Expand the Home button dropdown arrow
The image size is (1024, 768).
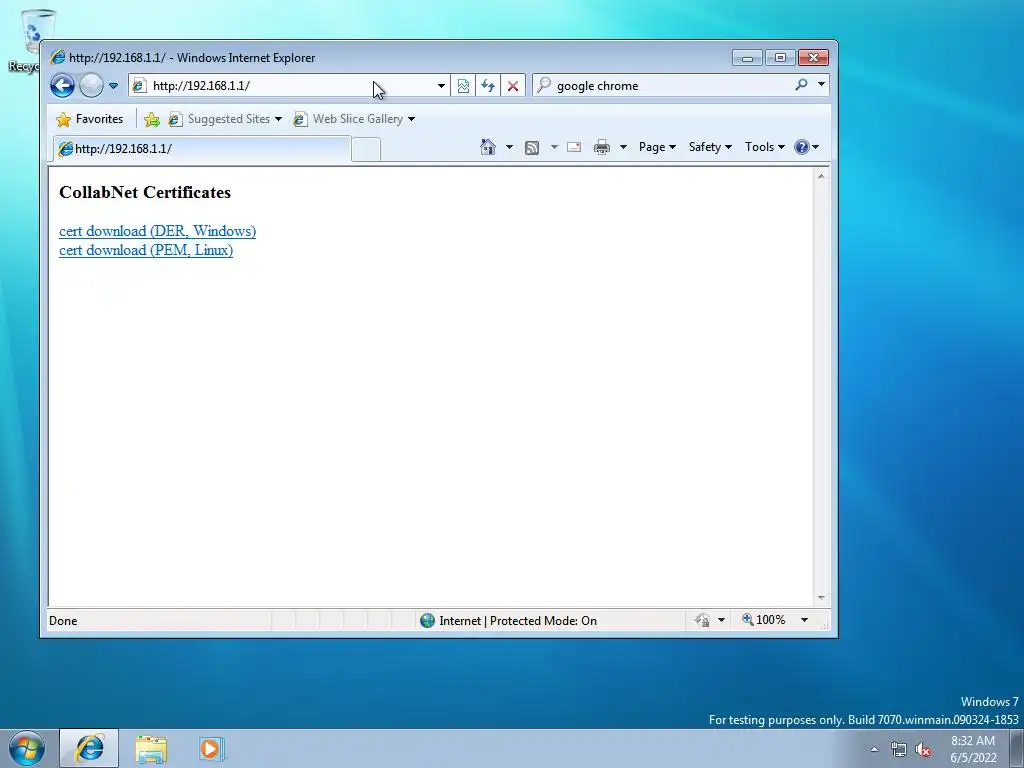click(x=509, y=147)
